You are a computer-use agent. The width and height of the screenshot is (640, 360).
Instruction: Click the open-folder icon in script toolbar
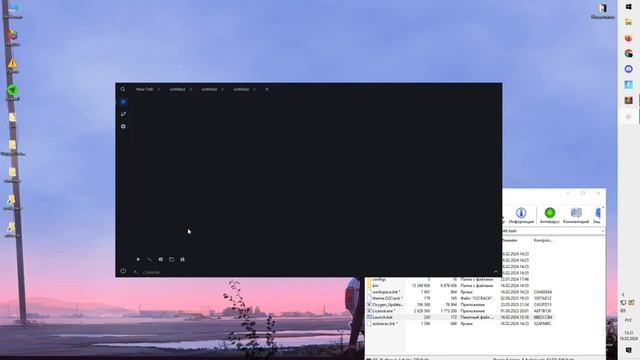tap(171, 259)
